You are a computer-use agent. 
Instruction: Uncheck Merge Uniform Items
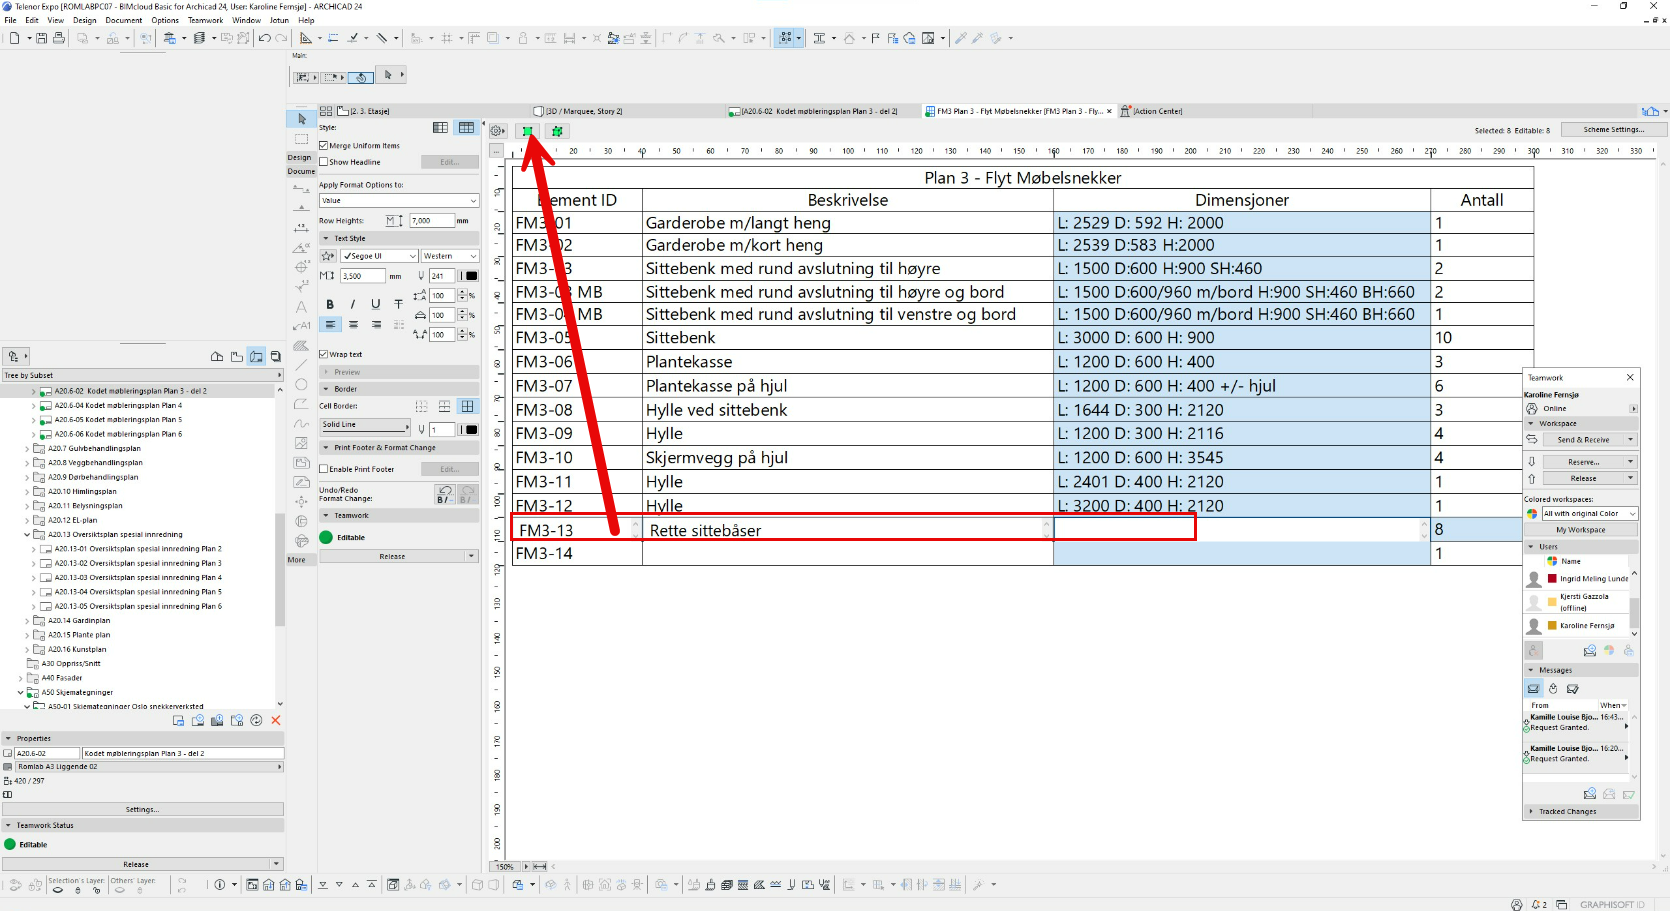coord(324,146)
